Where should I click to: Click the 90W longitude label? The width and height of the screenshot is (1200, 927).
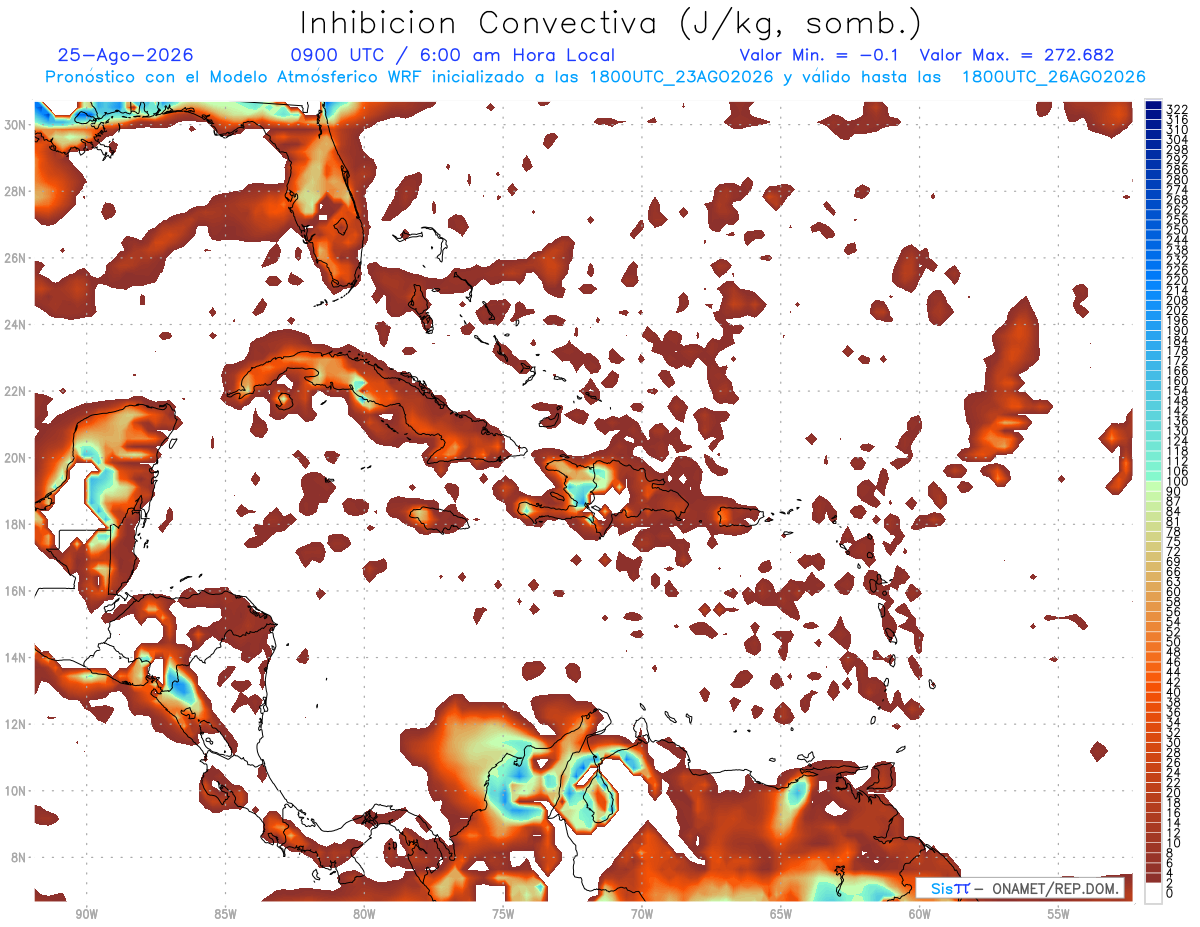tap(86, 914)
